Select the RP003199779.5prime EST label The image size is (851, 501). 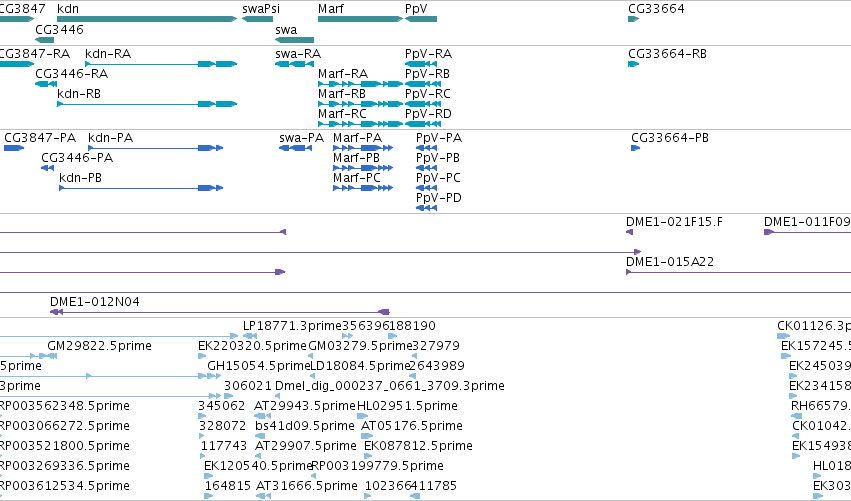point(378,466)
